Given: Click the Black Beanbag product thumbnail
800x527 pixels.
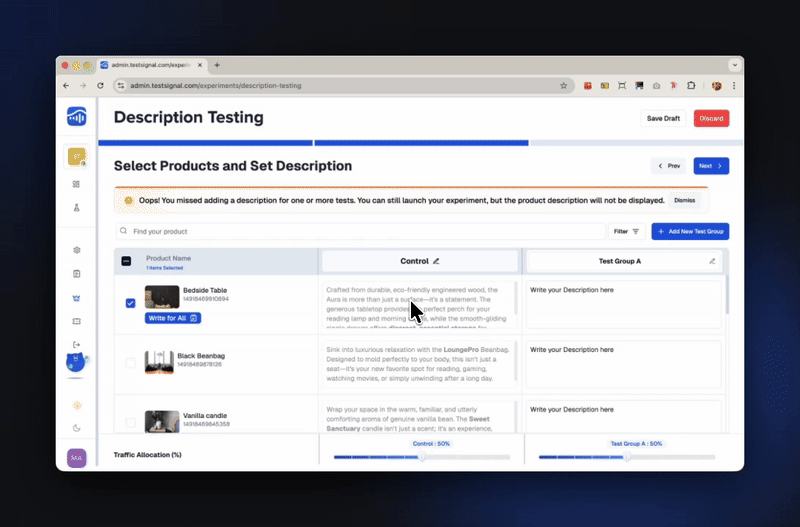Looking at the screenshot, I should tap(159, 362).
